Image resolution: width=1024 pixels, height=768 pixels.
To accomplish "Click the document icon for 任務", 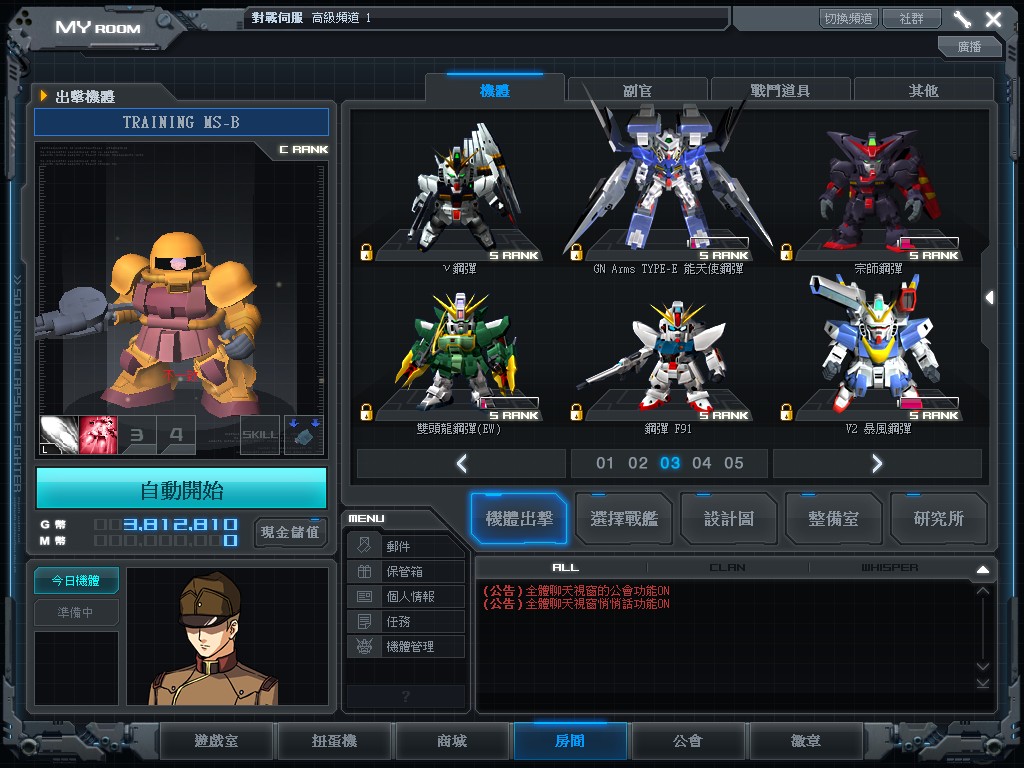I will [x=364, y=621].
